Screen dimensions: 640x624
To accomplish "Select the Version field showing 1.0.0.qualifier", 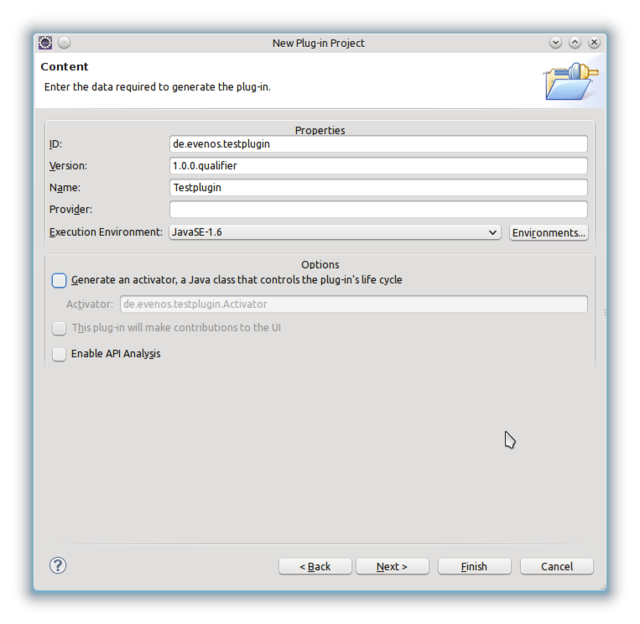I will click(378, 166).
